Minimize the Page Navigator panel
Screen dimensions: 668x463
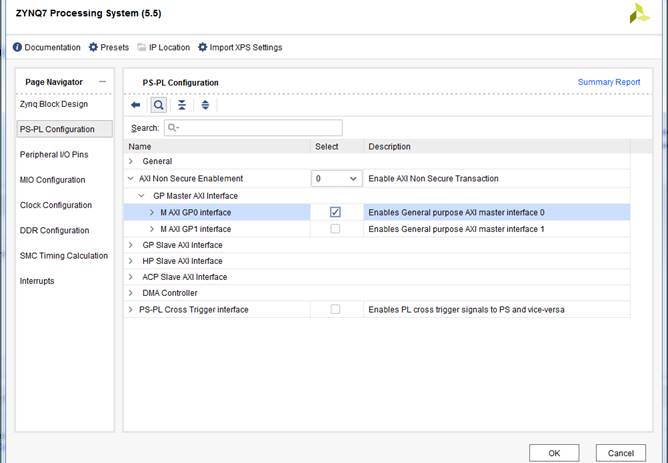[102, 81]
